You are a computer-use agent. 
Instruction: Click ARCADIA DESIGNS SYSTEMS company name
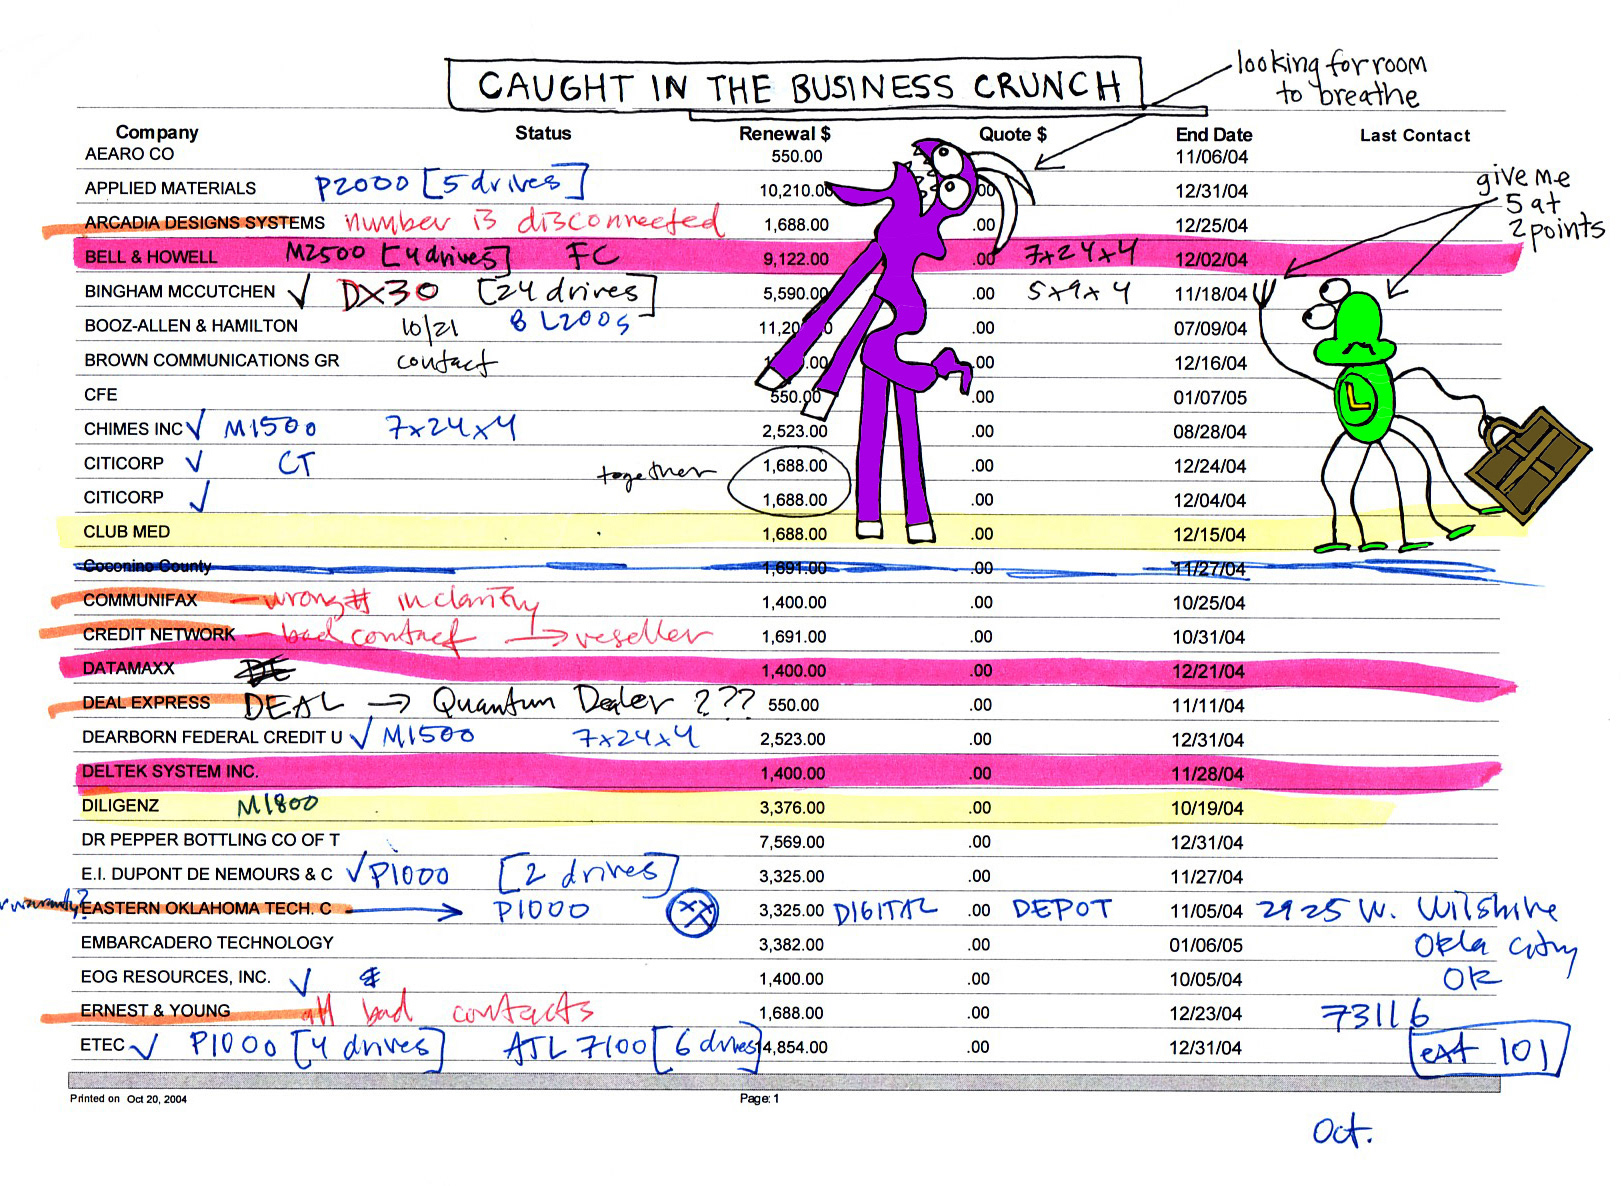(x=204, y=222)
